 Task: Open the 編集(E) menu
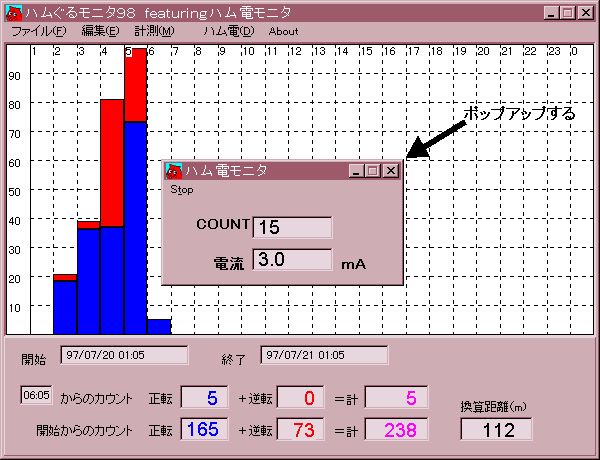click(100, 31)
